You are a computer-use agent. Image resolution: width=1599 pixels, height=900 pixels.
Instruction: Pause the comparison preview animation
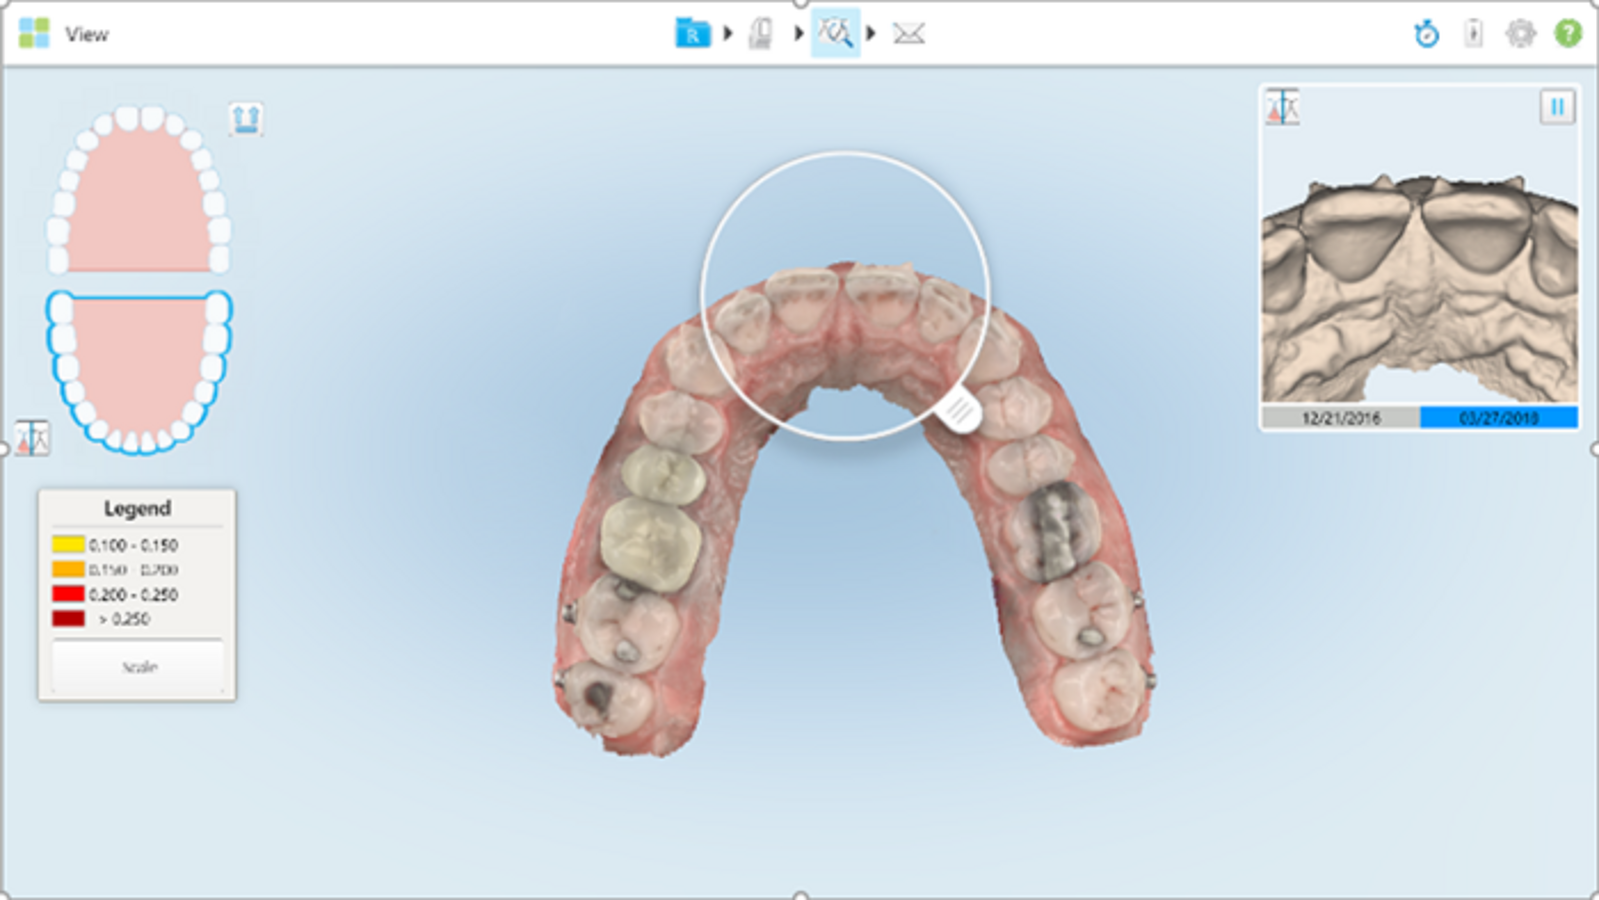[x=1556, y=107]
